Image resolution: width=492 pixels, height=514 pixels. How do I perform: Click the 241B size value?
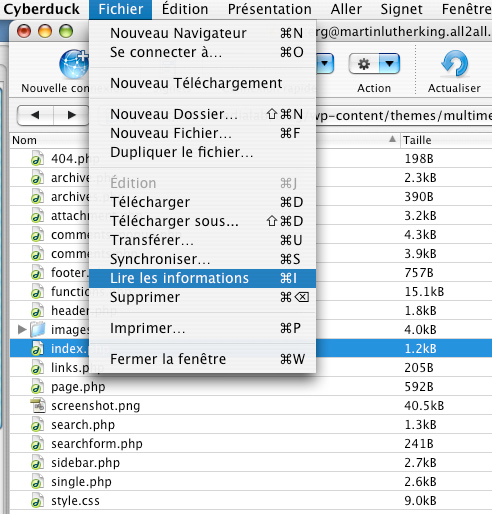pos(419,444)
